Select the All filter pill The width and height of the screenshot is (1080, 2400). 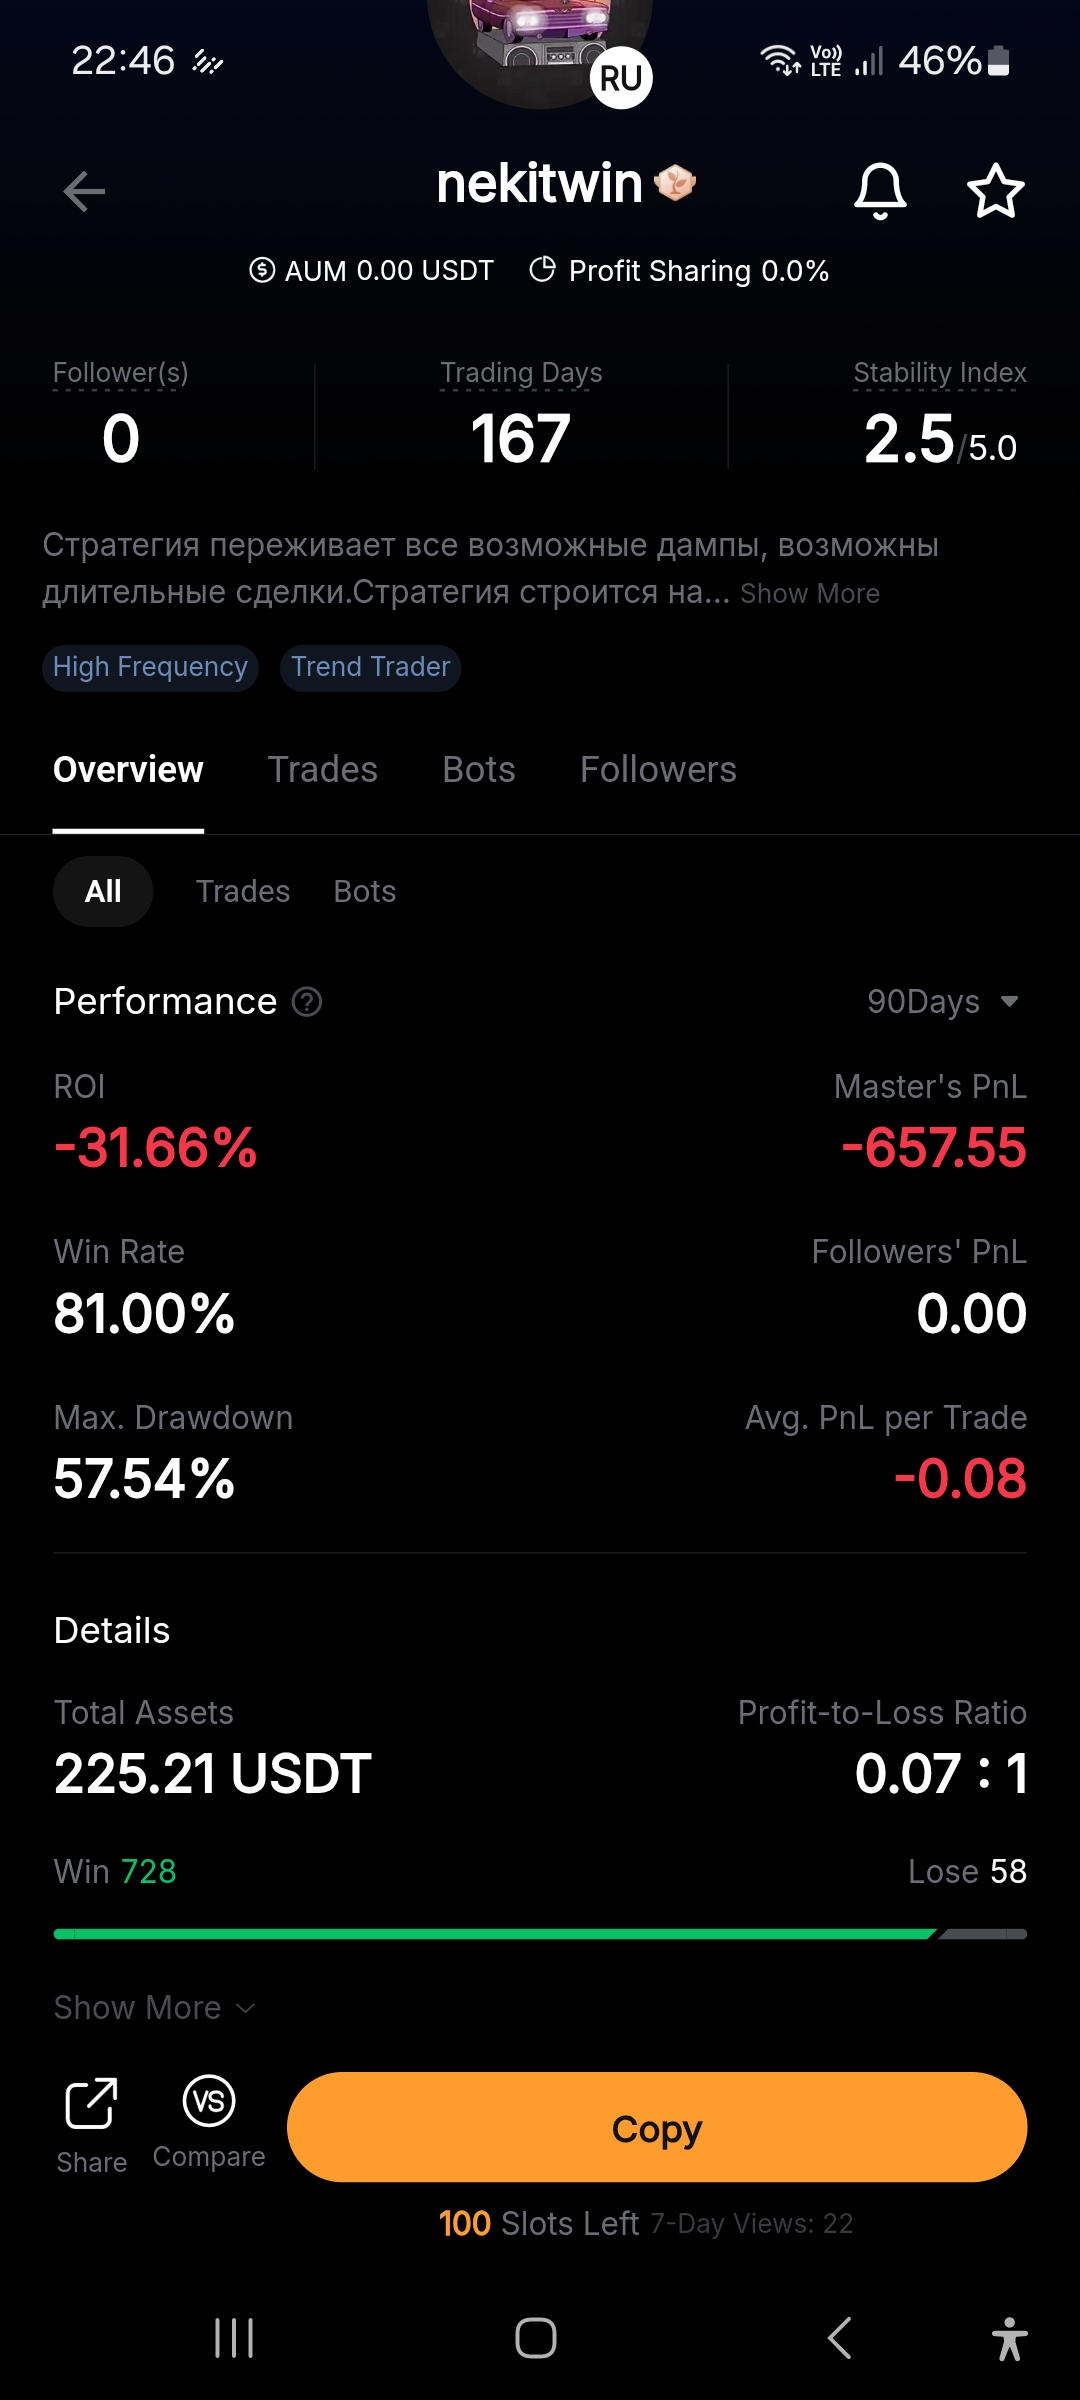[103, 891]
